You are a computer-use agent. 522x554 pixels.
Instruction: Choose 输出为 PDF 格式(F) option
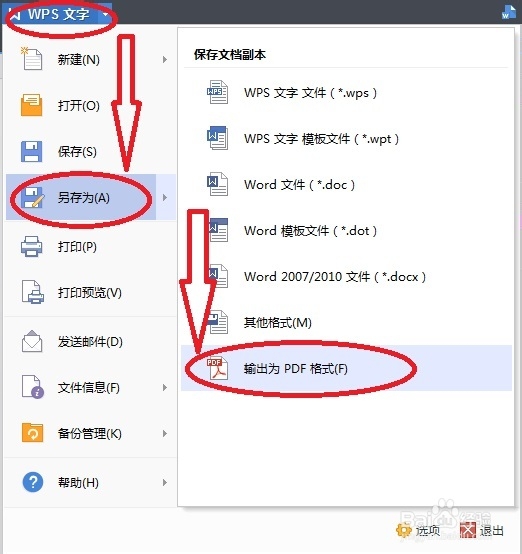[x=346, y=368]
